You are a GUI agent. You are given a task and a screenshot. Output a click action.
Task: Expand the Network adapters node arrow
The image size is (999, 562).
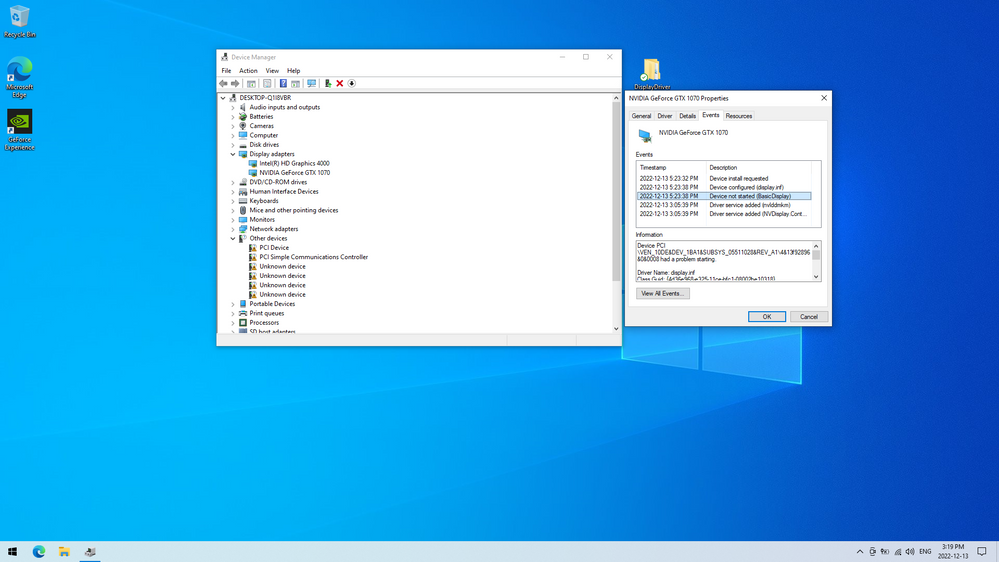tap(233, 229)
